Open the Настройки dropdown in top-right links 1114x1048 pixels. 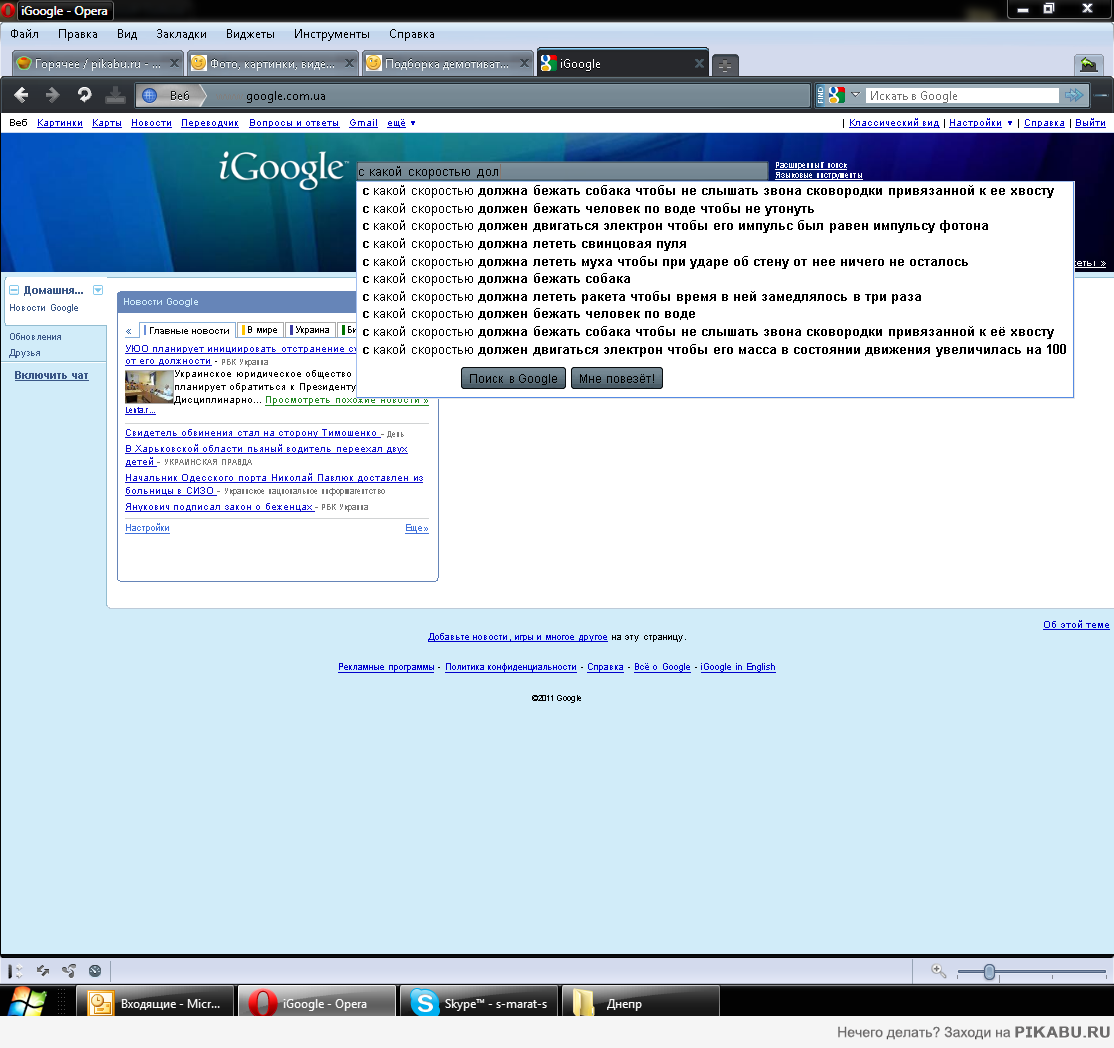(x=980, y=123)
